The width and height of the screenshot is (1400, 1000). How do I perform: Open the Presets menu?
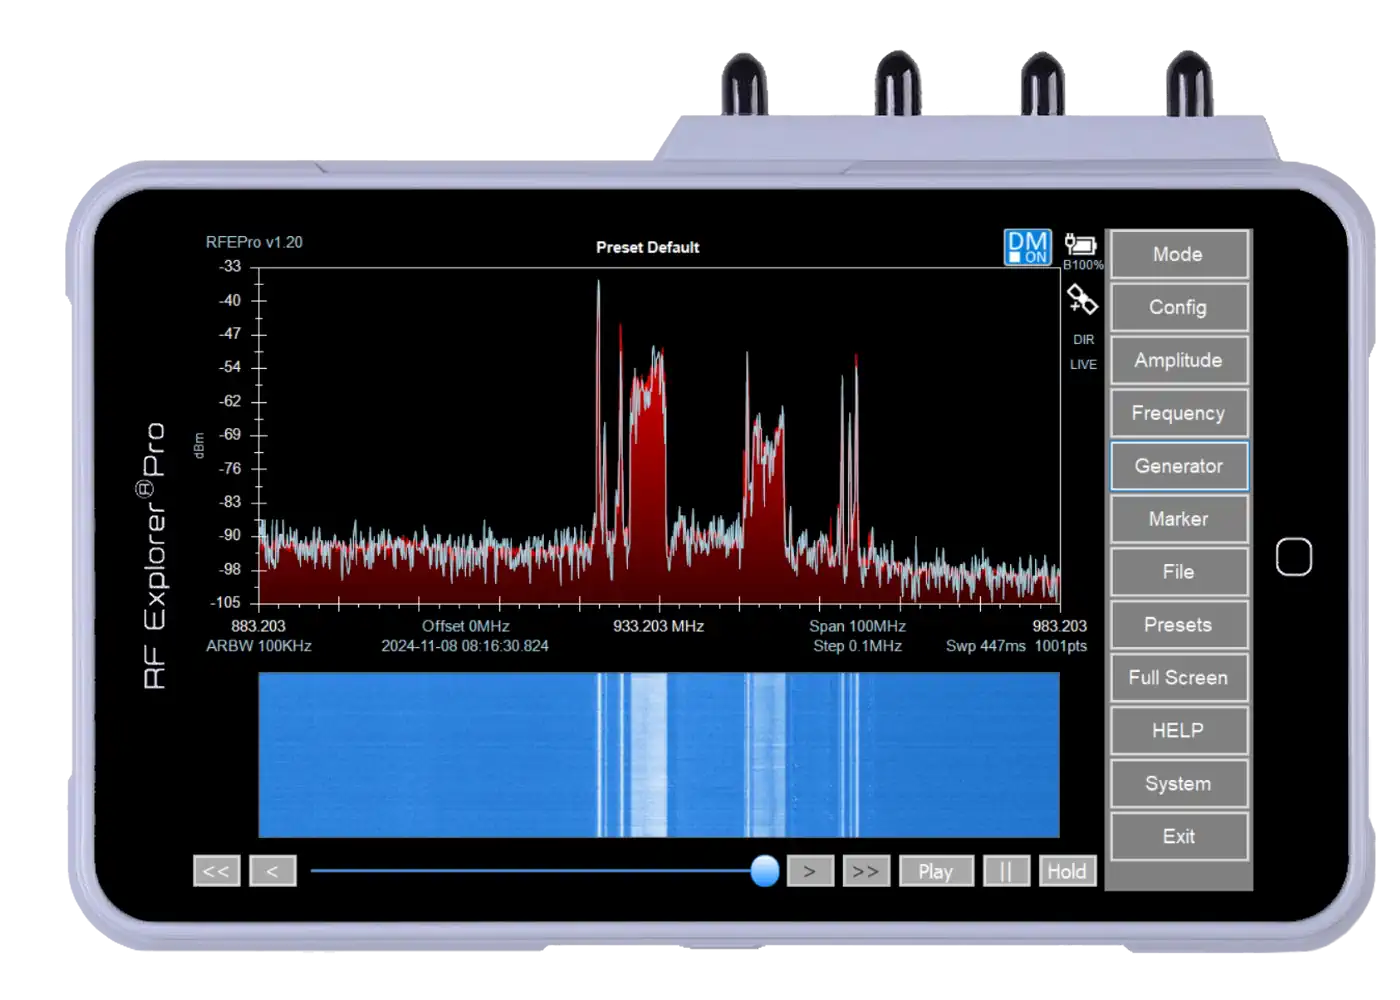1178,625
